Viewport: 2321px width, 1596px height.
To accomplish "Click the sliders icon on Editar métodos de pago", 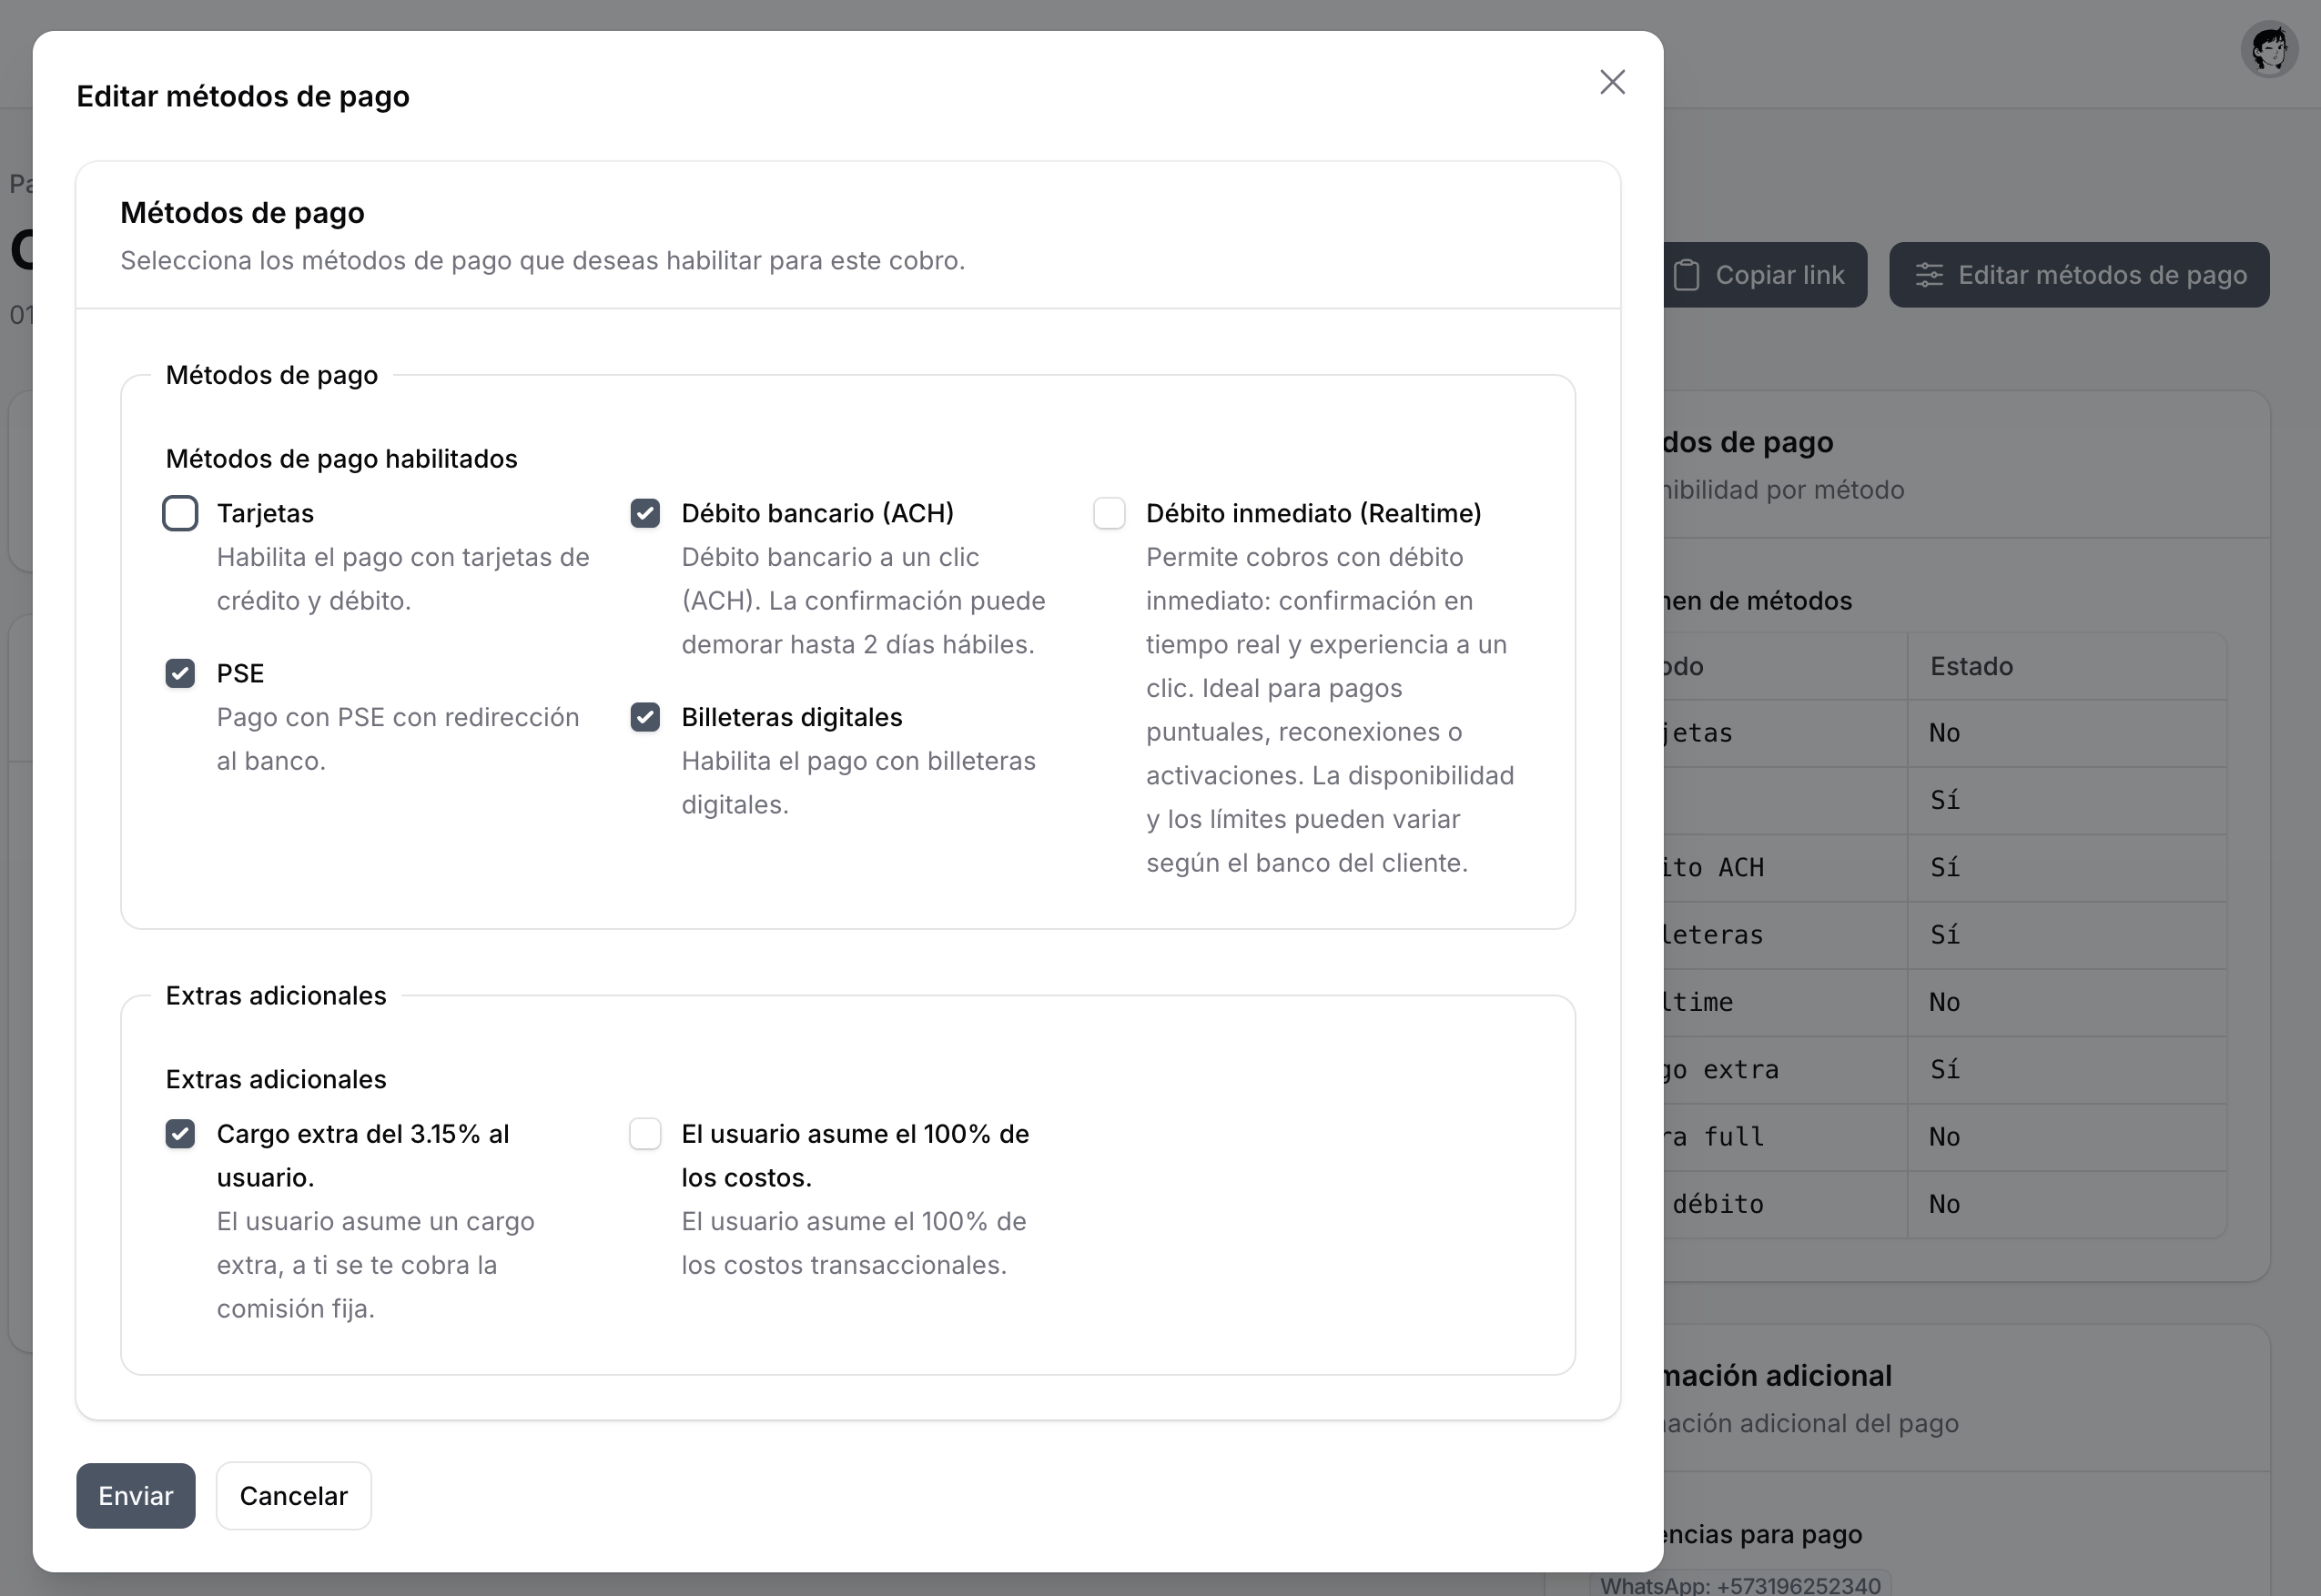I will click(1931, 275).
